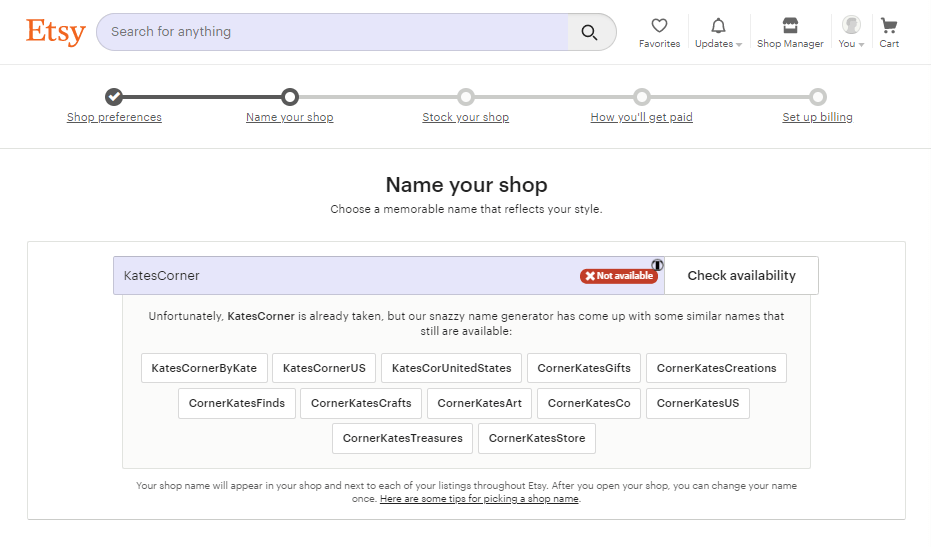Click in the Search for anything field
The image size is (931, 547).
(332, 32)
